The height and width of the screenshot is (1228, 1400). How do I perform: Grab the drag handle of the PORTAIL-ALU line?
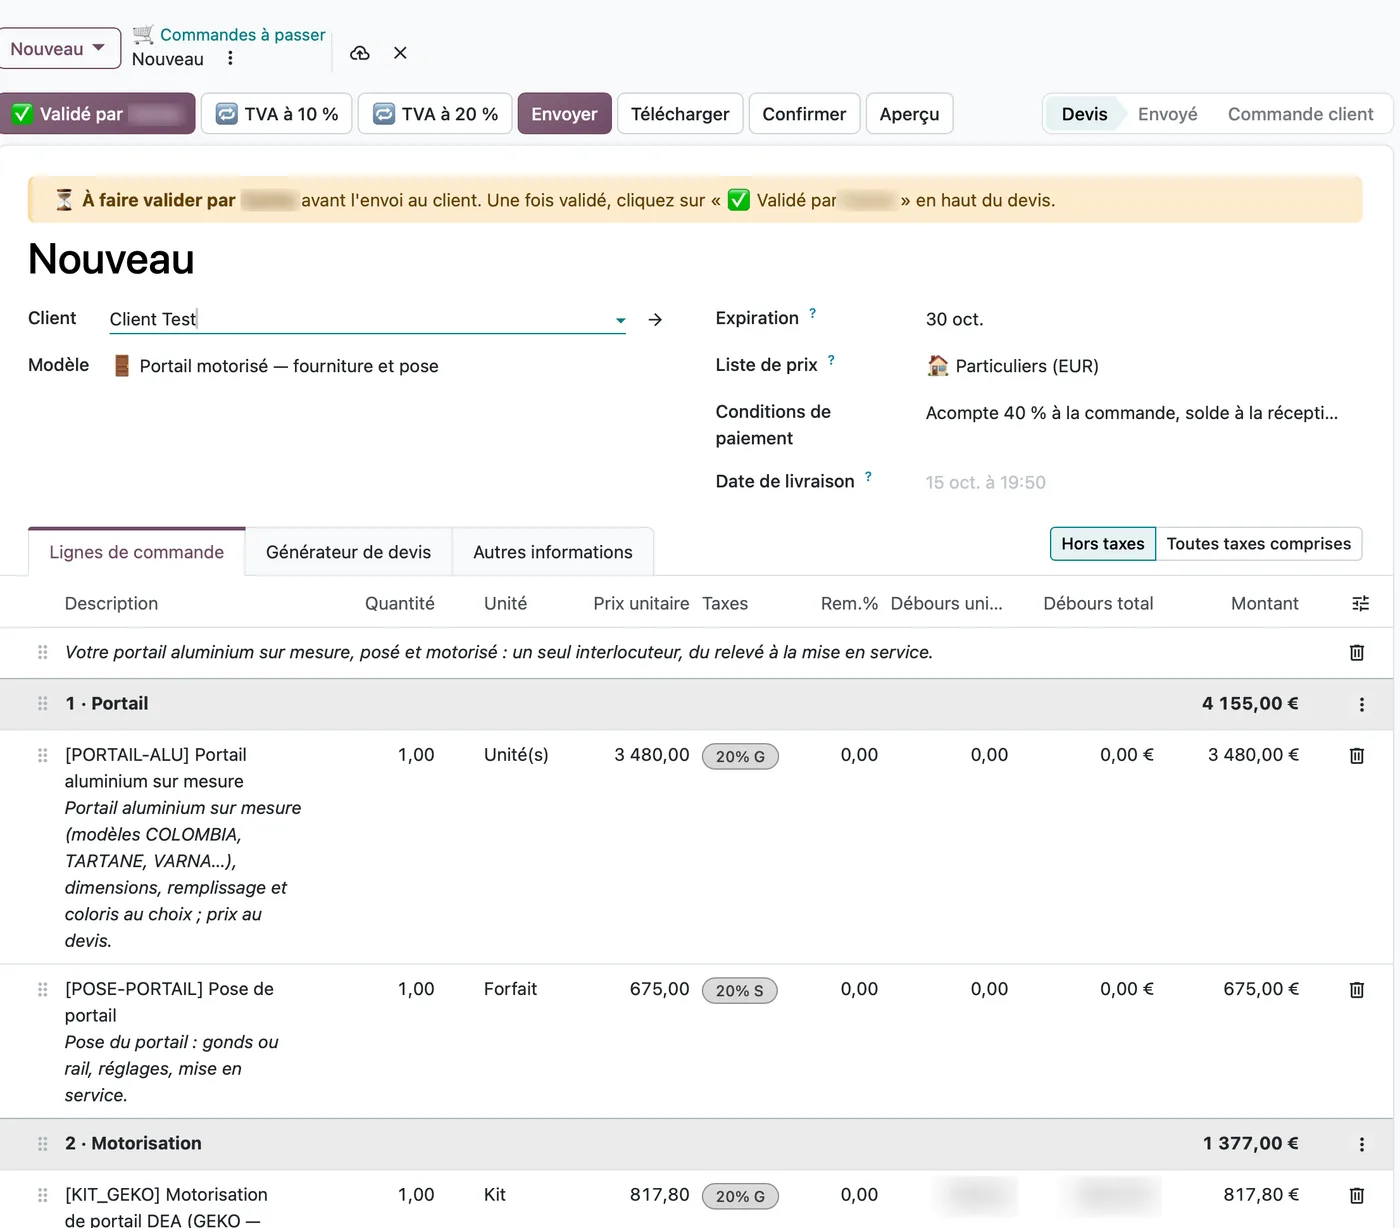pos(42,755)
